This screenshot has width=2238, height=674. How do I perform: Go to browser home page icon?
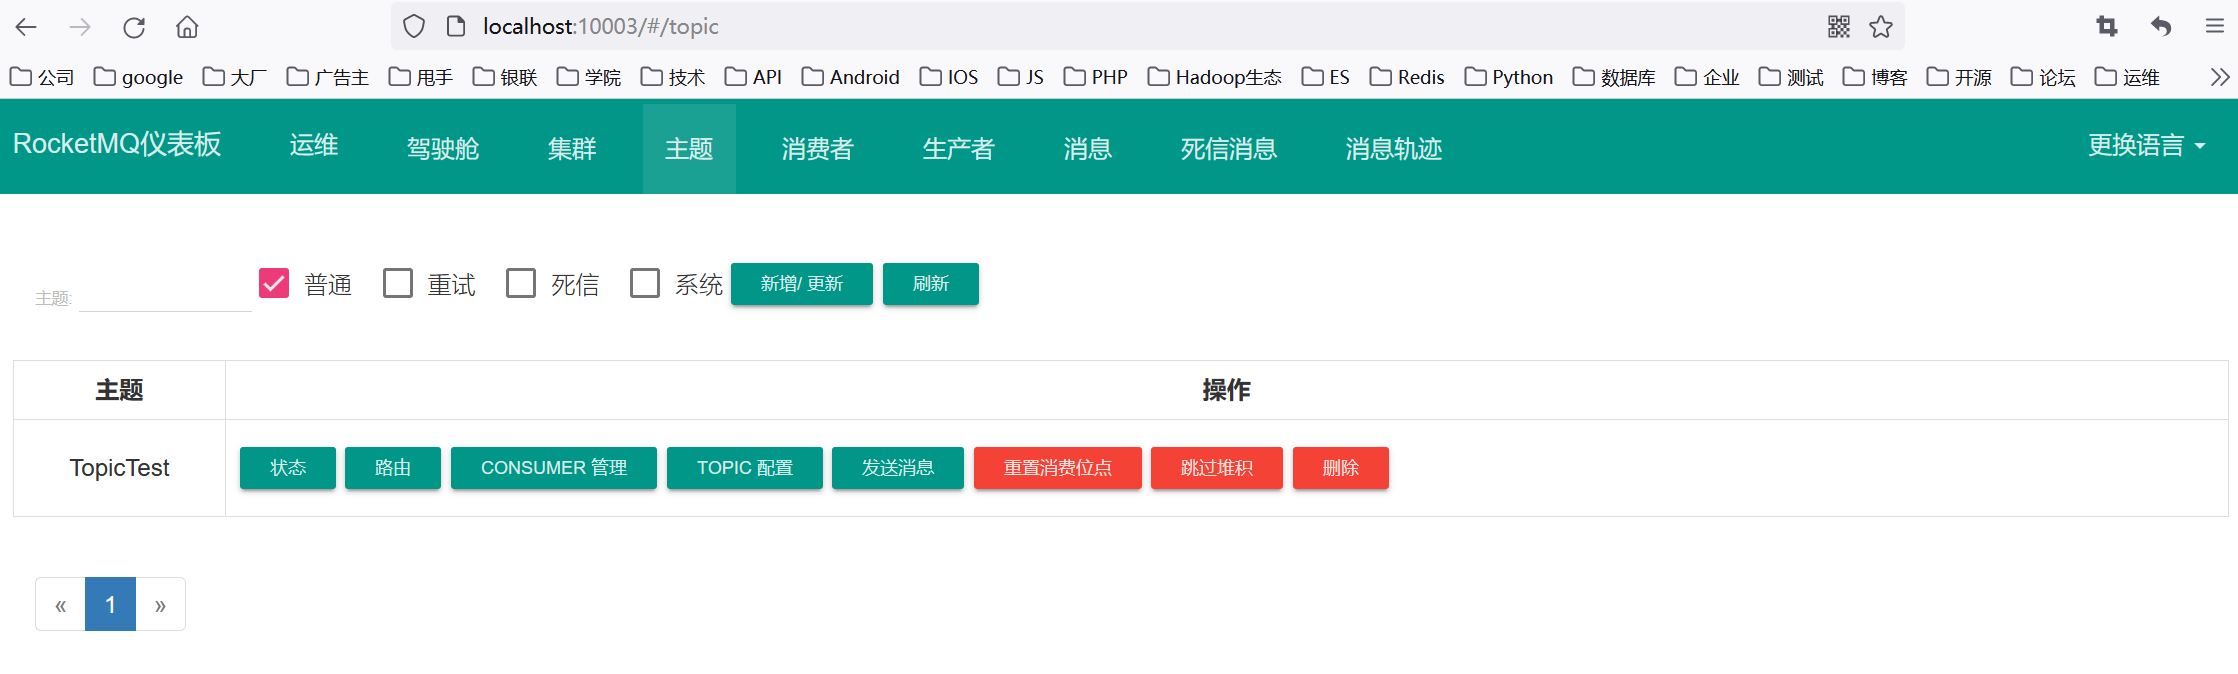point(187,27)
